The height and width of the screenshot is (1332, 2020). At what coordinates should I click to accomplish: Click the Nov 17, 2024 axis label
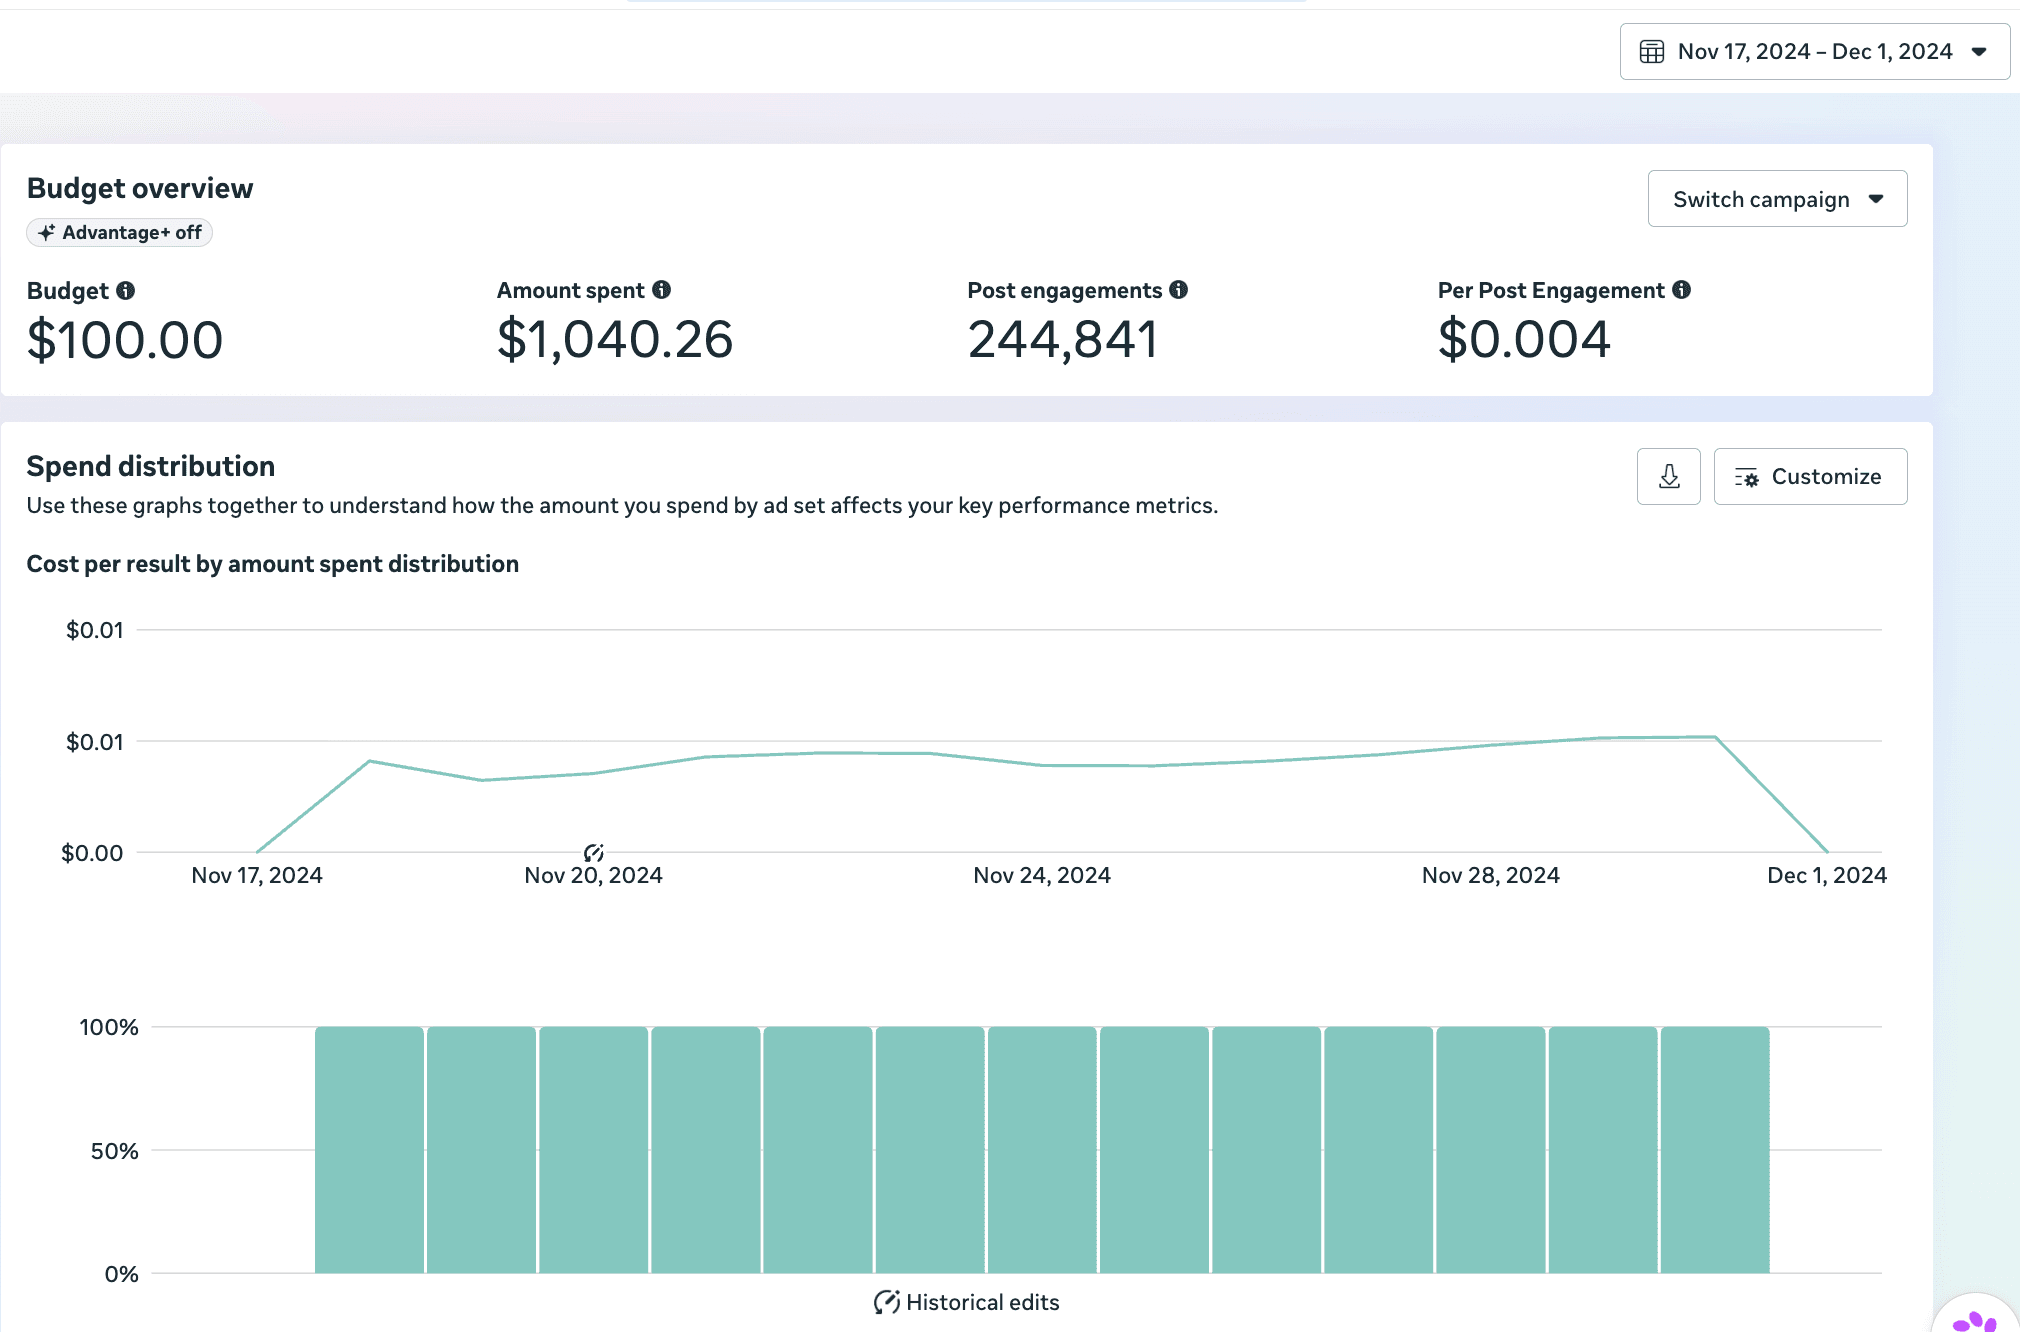257,876
